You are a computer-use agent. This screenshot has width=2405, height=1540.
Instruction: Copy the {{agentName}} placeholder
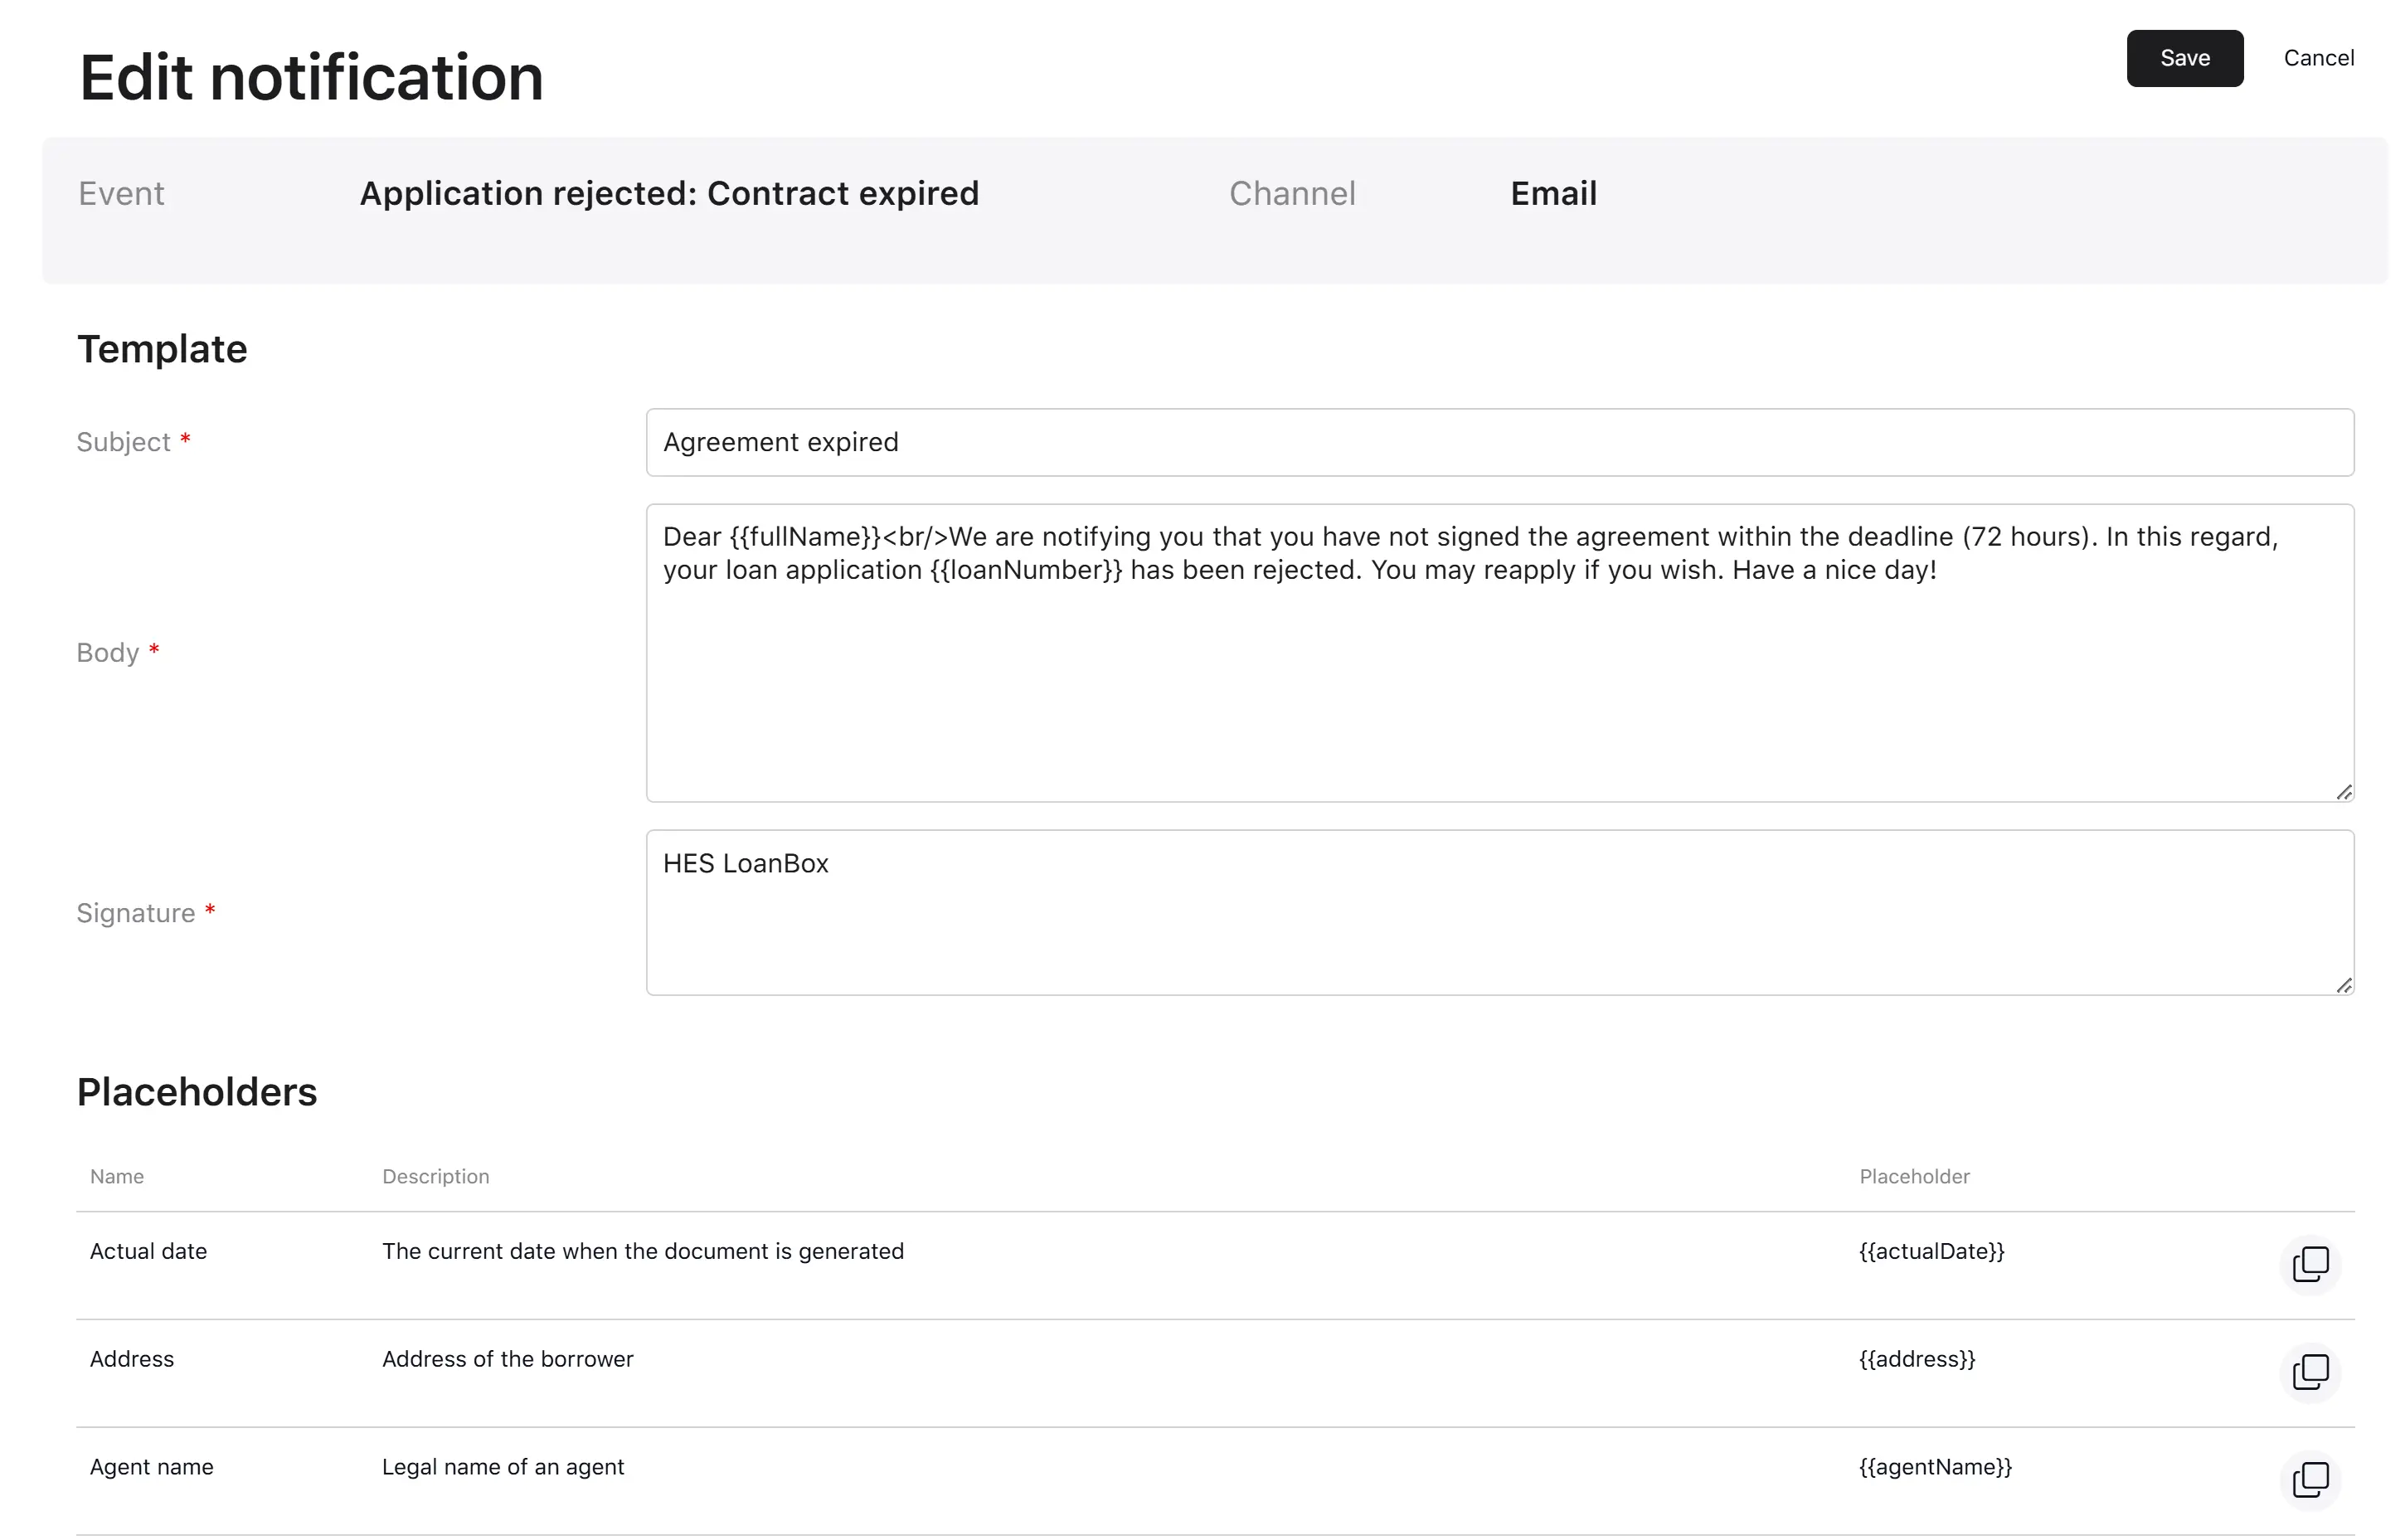[x=2310, y=1480]
